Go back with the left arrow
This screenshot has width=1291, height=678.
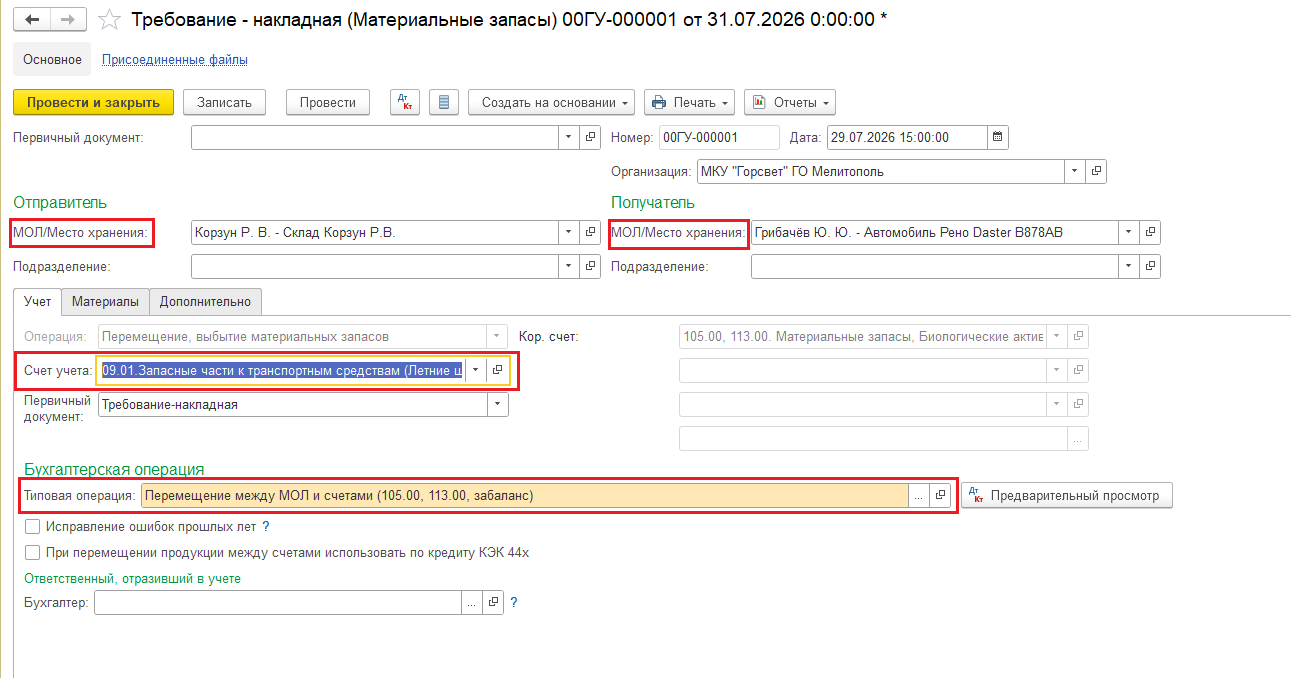pos(31,19)
